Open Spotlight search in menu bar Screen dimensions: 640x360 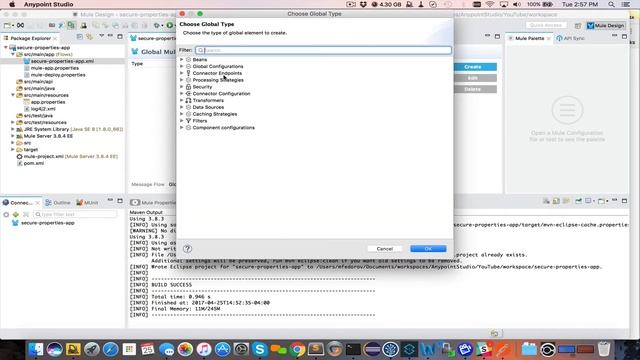[x=611, y=4]
